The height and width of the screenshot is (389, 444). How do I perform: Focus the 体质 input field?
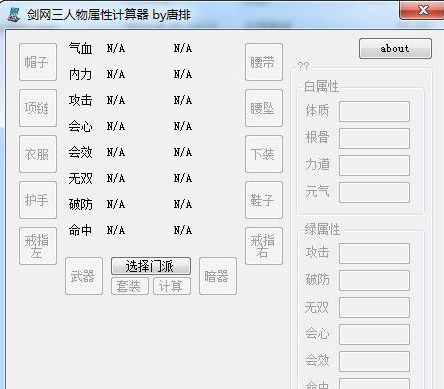pos(374,112)
